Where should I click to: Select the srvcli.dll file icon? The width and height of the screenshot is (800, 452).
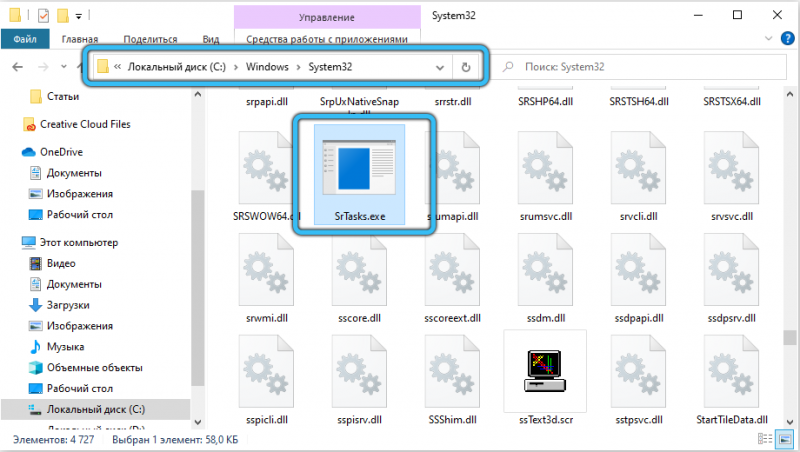[x=638, y=168]
